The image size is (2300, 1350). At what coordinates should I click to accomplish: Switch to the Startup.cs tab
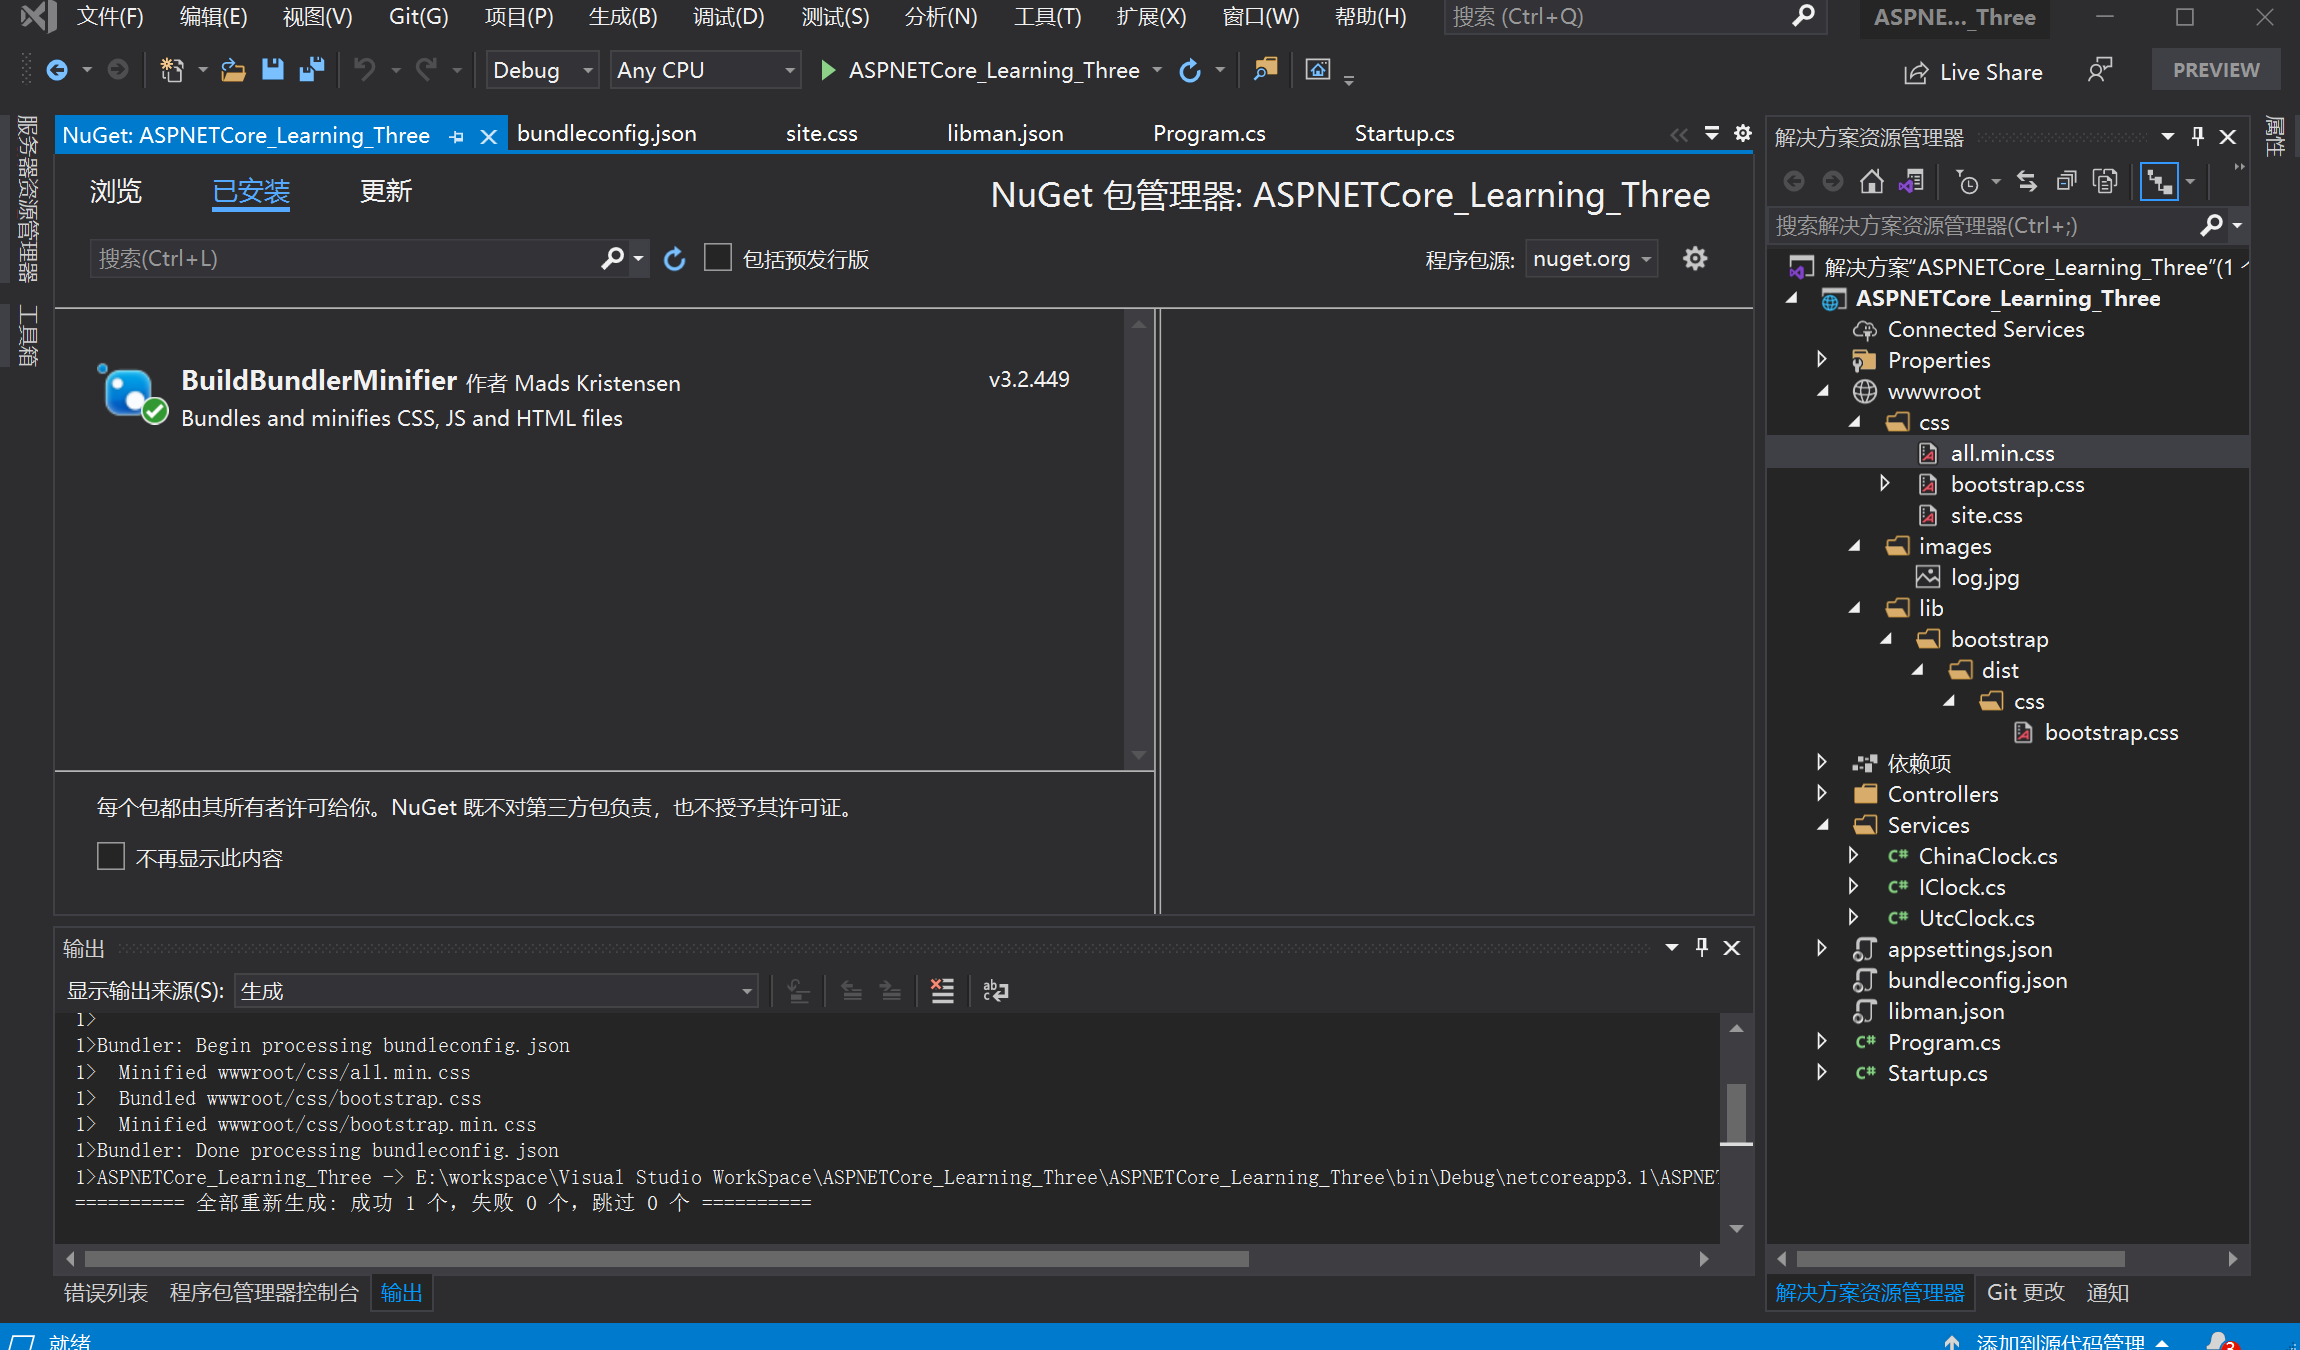[x=1404, y=134]
